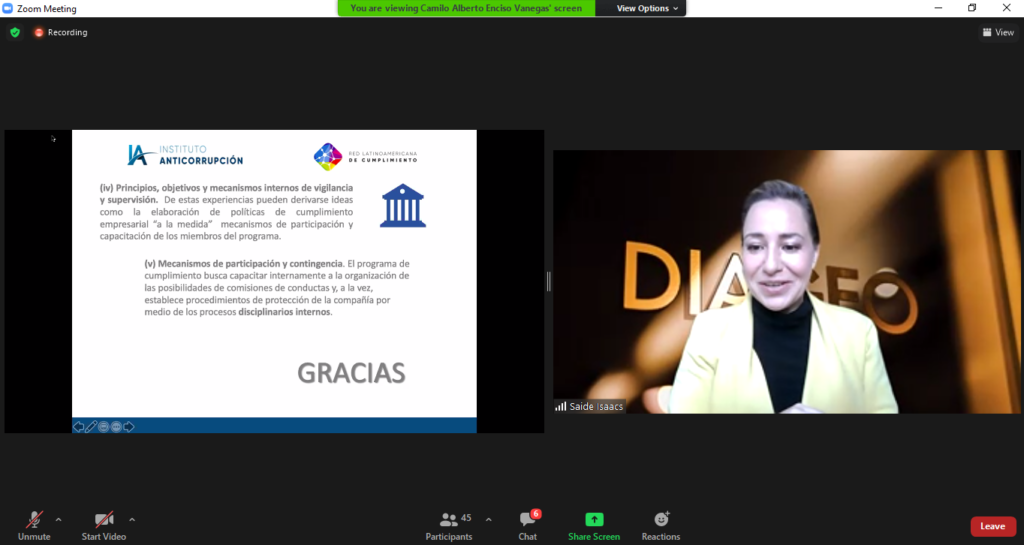The width and height of the screenshot is (1024, 545).
Task: Expand audio options caret beside Unmute
Action: coord(58,519)
